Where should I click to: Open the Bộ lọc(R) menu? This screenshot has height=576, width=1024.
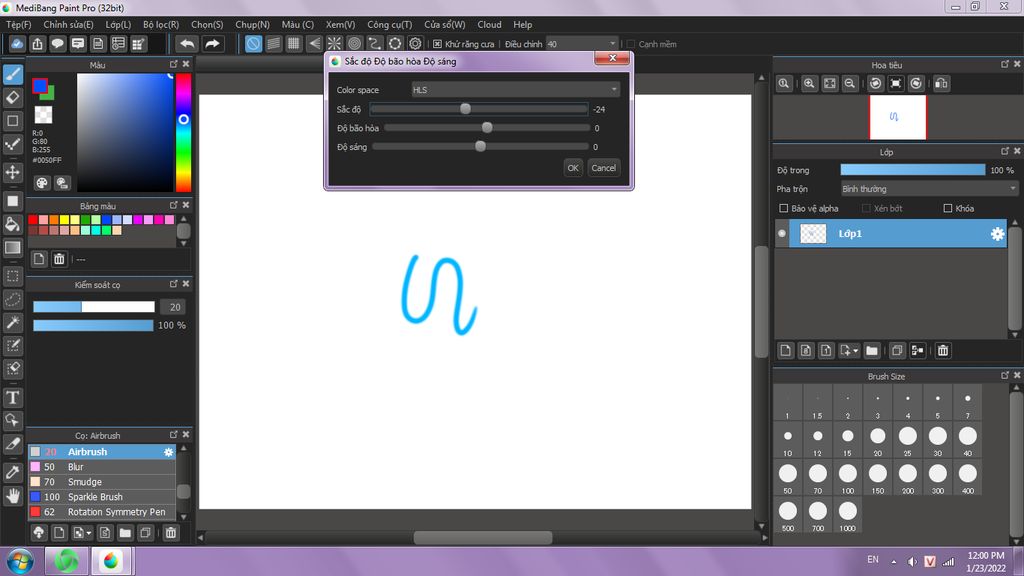click(x=161, y=24)
